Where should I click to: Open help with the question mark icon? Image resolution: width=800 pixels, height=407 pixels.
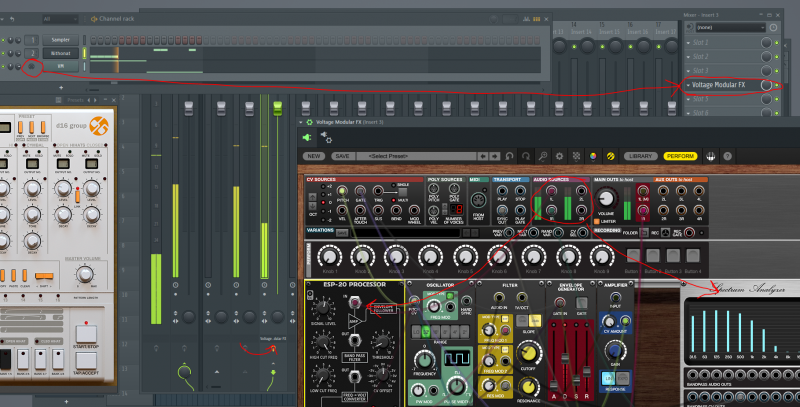728,156
